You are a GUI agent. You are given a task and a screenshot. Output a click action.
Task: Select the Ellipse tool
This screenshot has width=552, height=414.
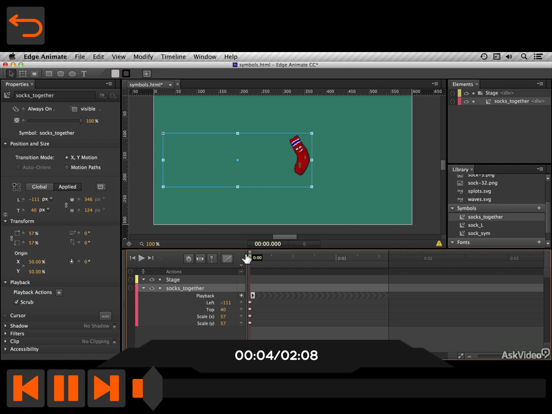coord(72,74)
